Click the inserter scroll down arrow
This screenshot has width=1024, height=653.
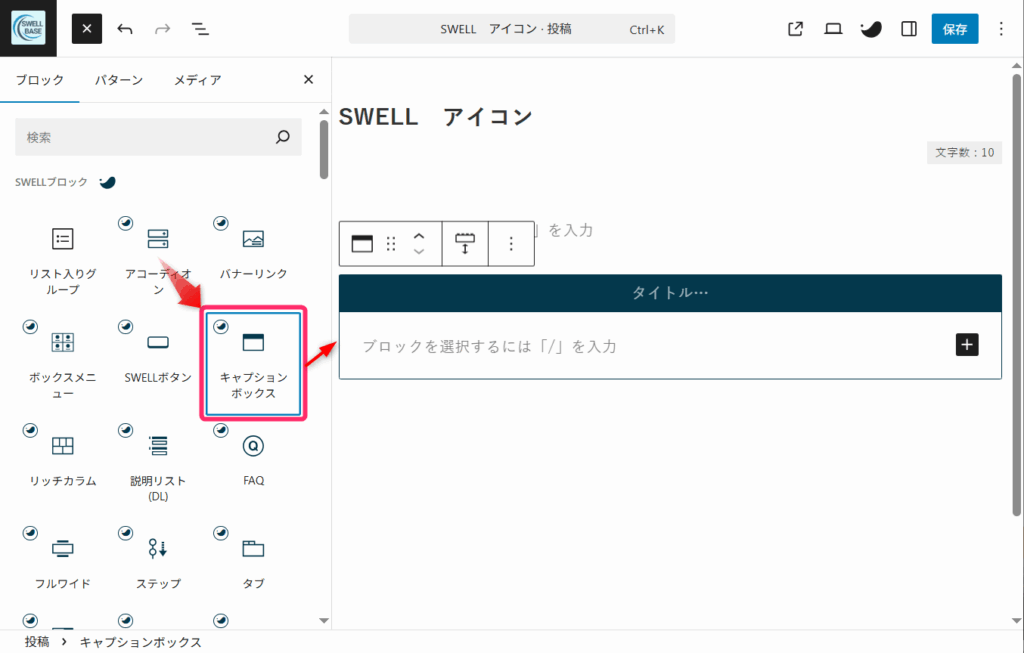point(324,620)
